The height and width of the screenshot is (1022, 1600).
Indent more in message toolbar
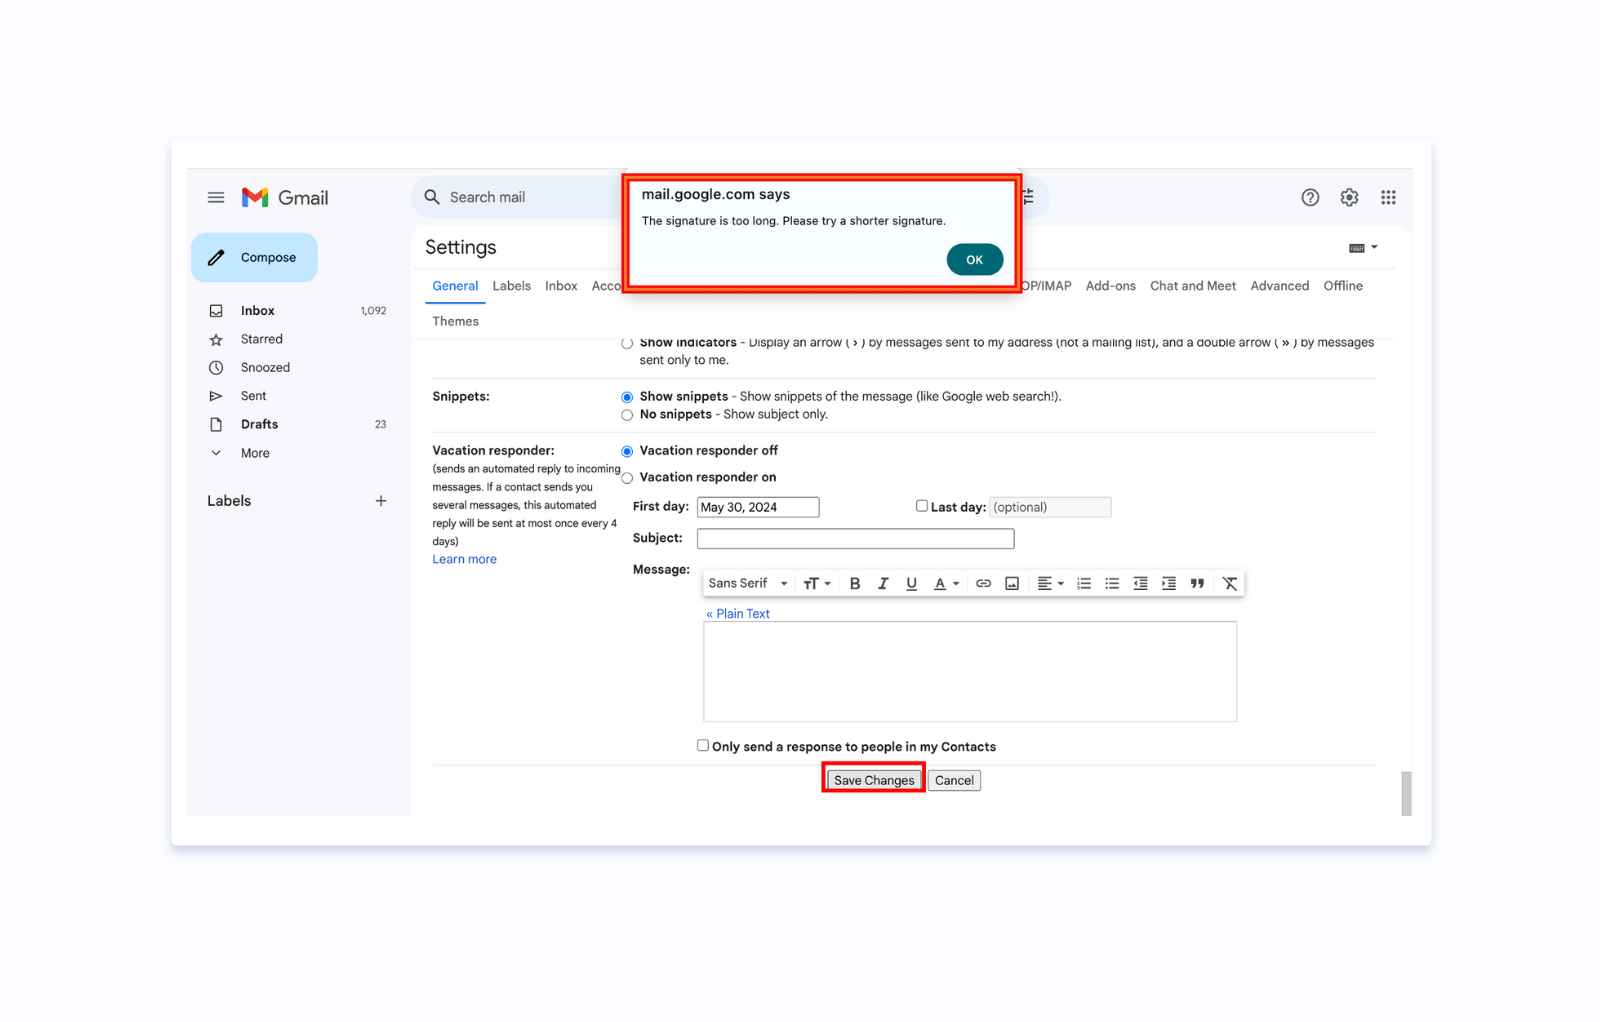[x=1168, y=584]
